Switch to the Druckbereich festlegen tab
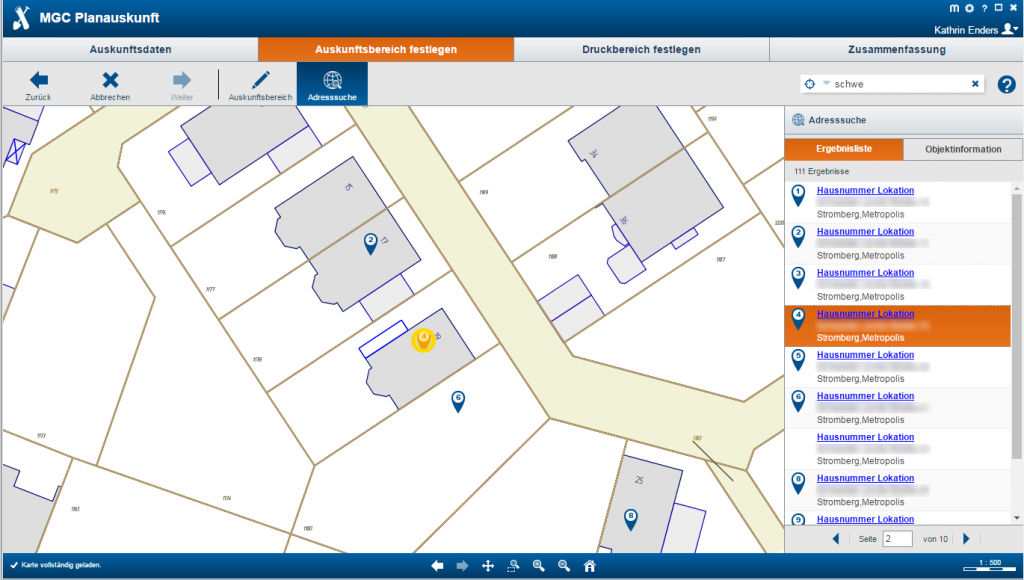The image size is (1024, 580). pyautogui.click(x=641, y=50)
